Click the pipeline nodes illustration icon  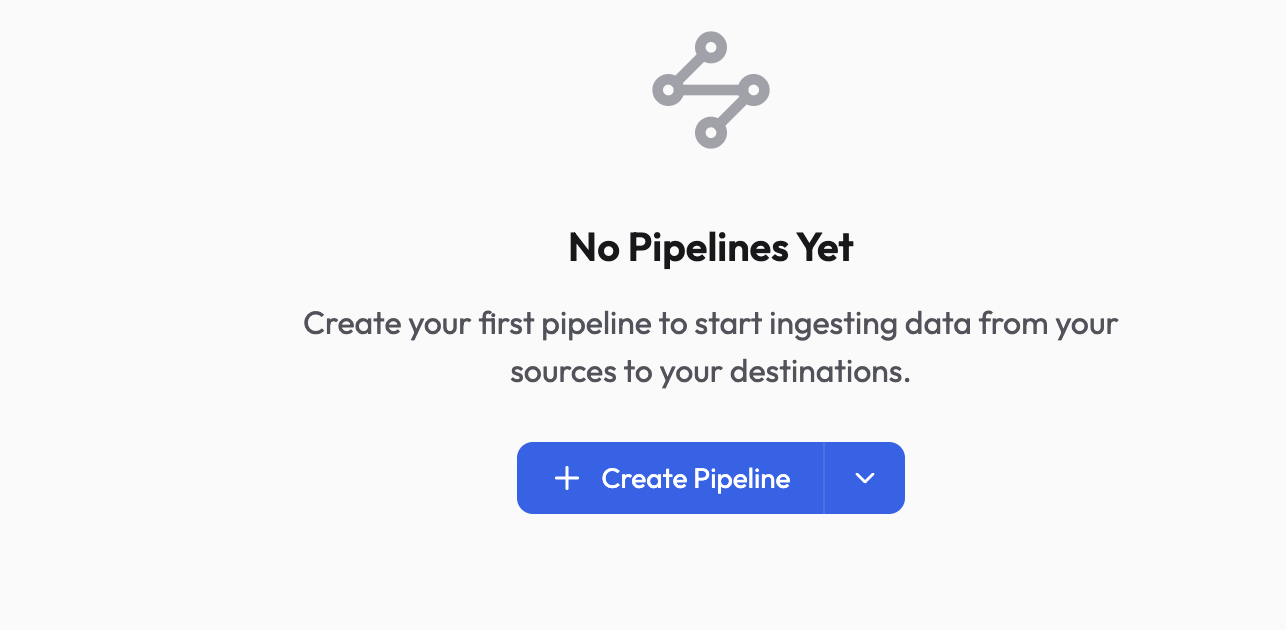tap(710, 90)
